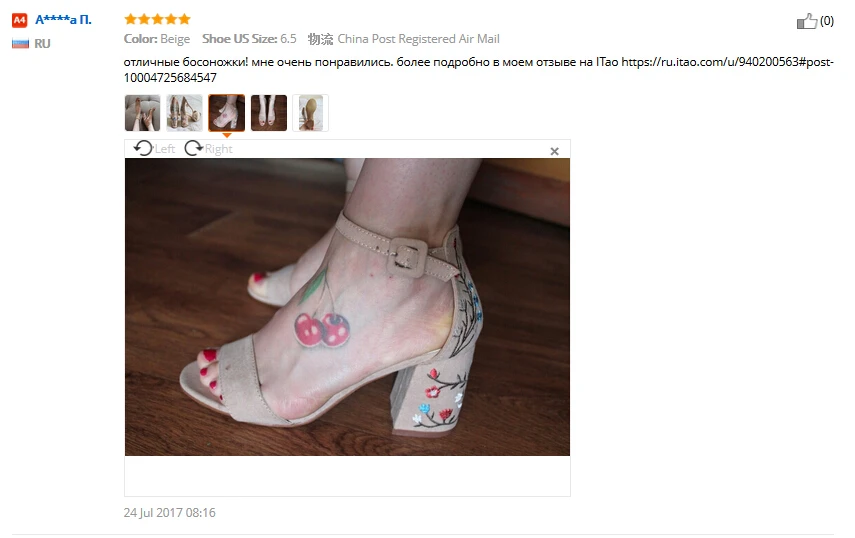Click the RU country label
The width and height of the screenshot is (855, 538).
(42, 44)
